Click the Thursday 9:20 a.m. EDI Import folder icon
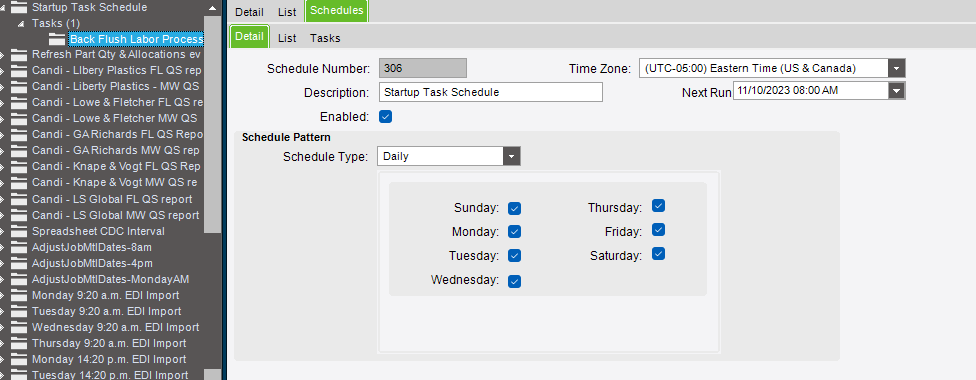This screenshot has height=380, width=976. (x=19, y=343)
